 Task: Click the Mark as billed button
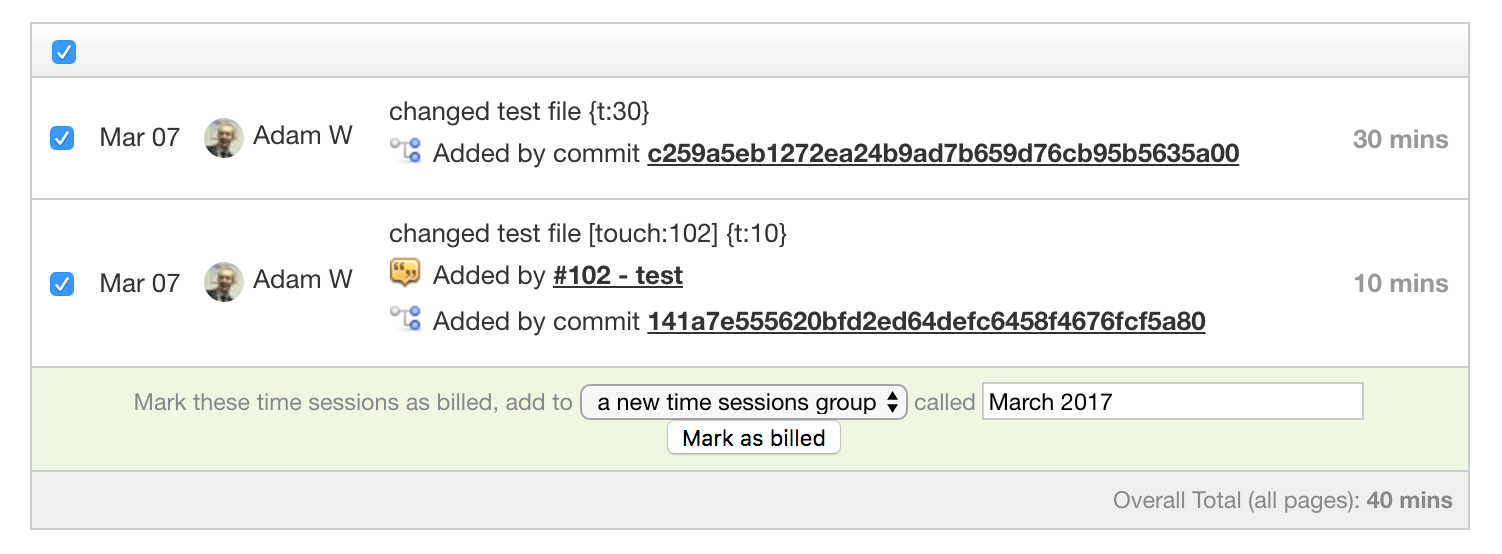tap(754, 438)
